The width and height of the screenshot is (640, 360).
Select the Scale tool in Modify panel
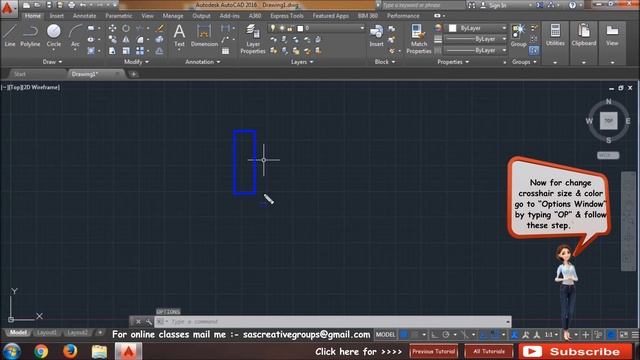(x=126, y=51)
